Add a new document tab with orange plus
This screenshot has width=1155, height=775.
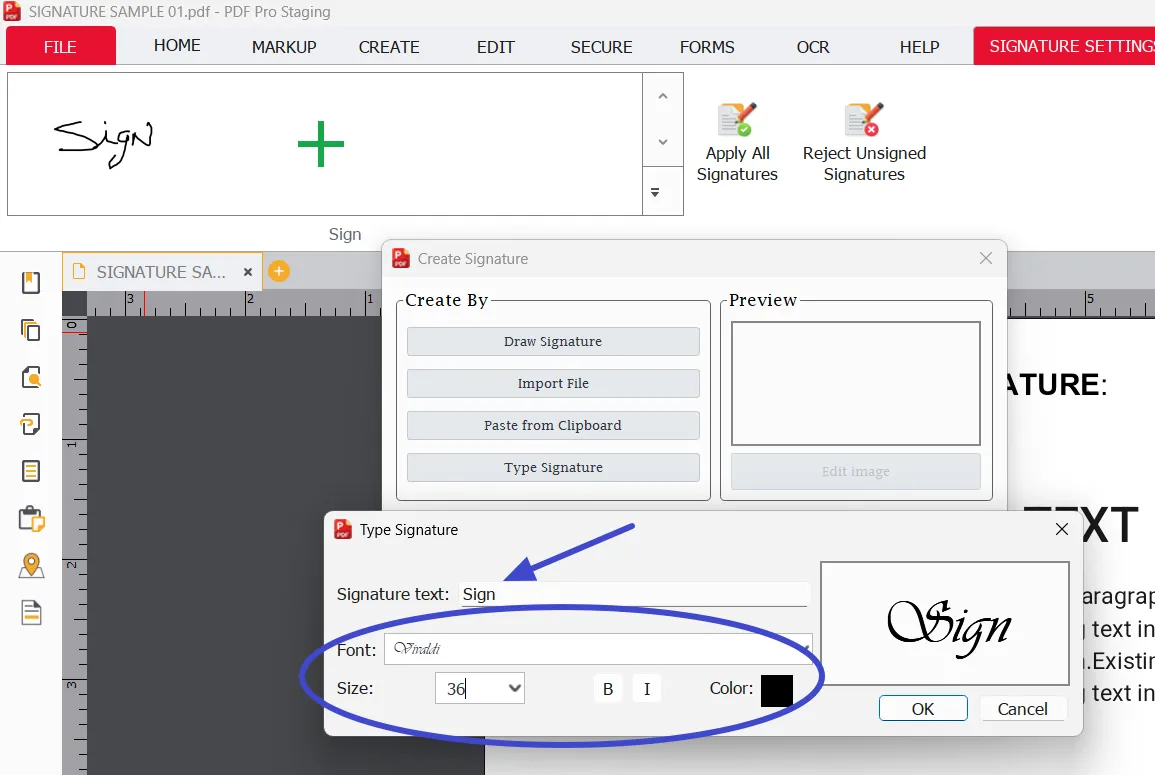coord(278,272)
